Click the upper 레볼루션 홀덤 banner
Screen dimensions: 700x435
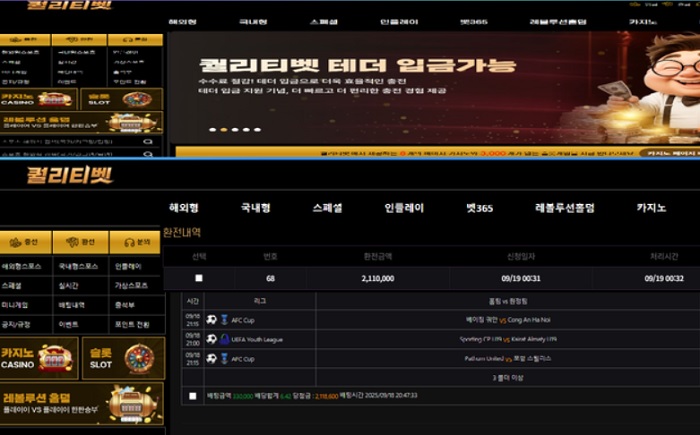pyautogui.click(x=81, y=122)
